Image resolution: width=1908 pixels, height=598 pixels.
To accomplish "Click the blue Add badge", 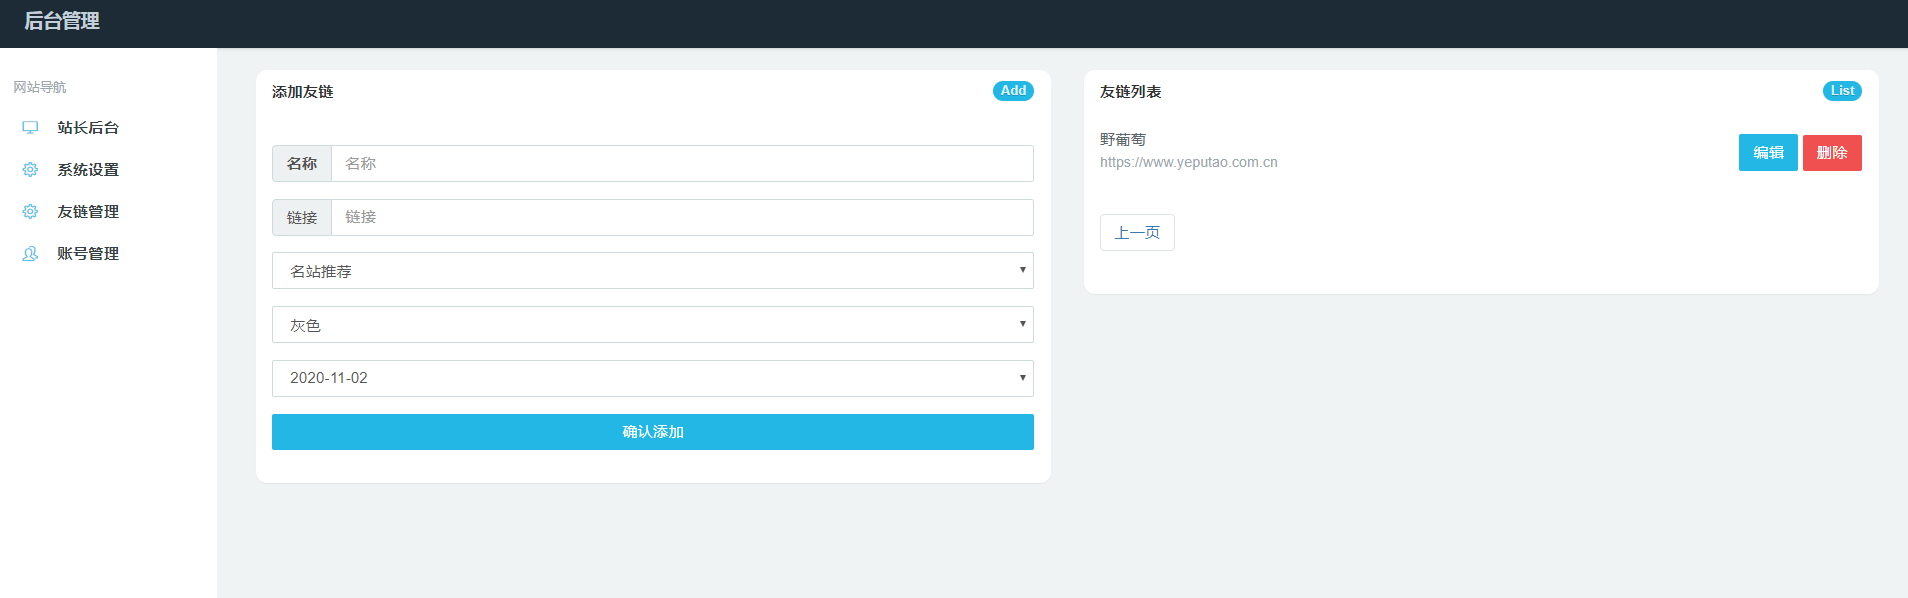I will (x=1013, y=91).
